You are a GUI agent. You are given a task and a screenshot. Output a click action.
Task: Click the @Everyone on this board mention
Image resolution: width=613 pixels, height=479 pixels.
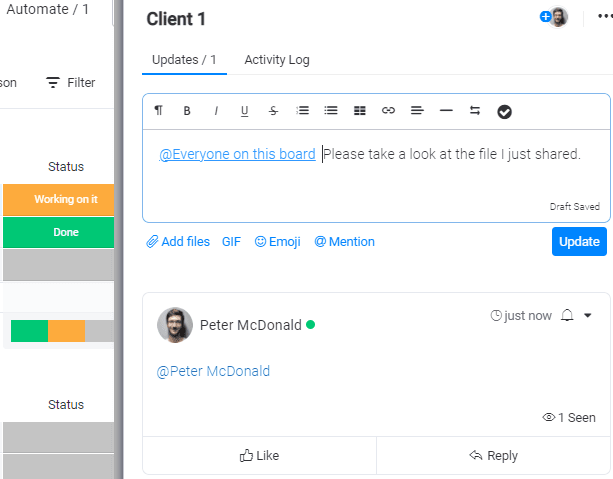(237, 154)
